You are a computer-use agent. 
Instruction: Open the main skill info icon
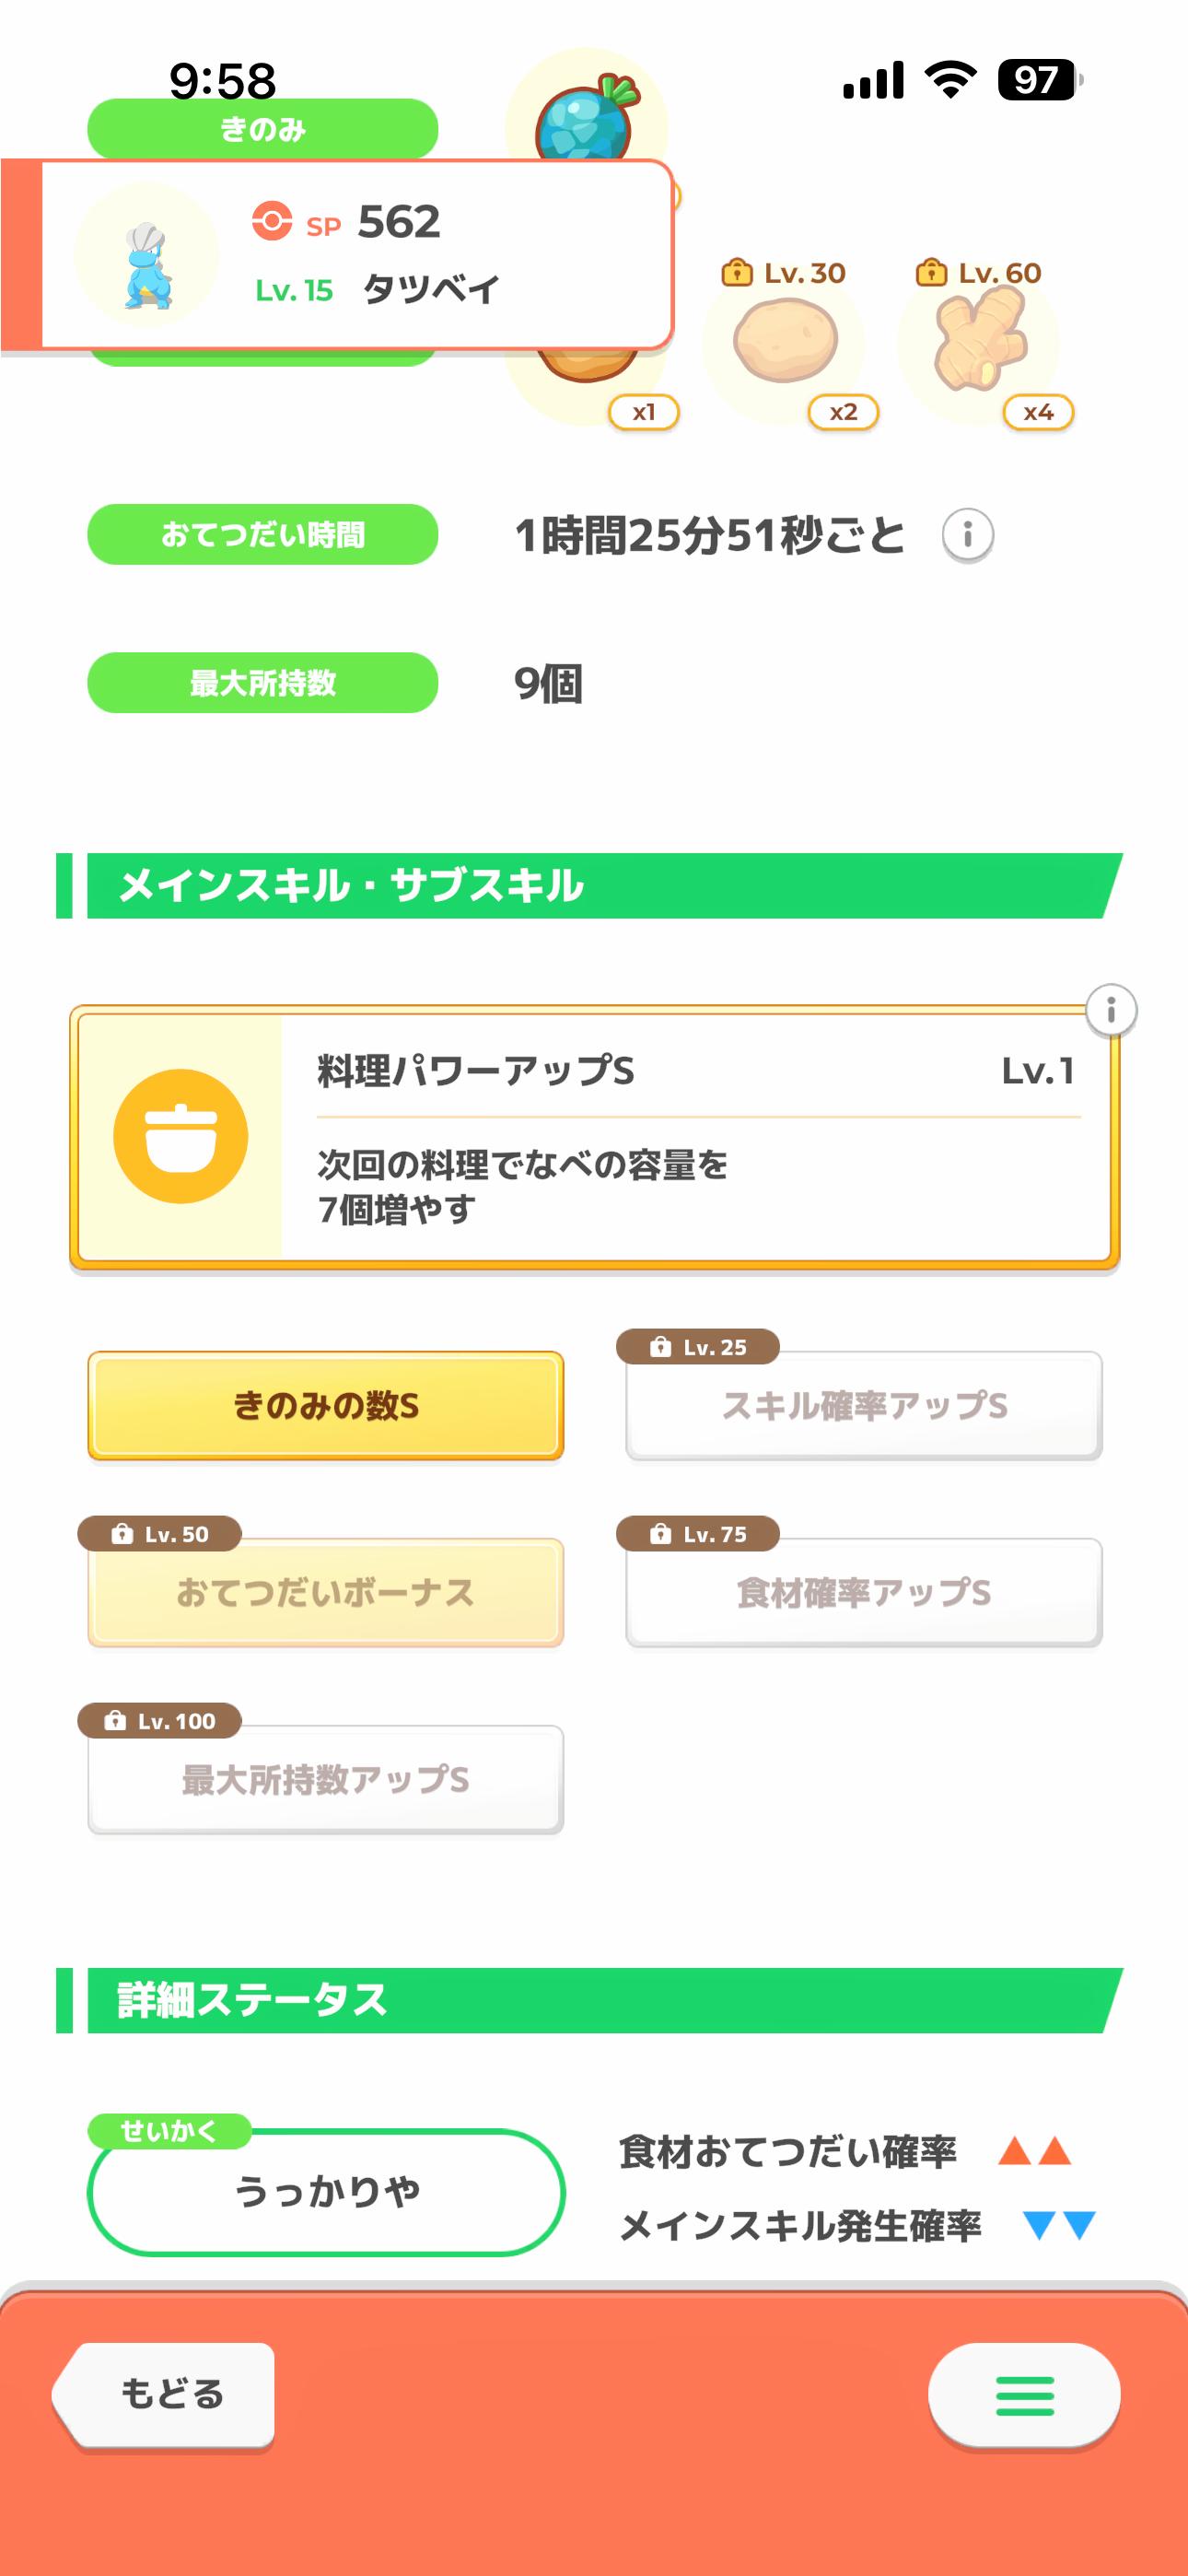(x=1110, y=1010)
